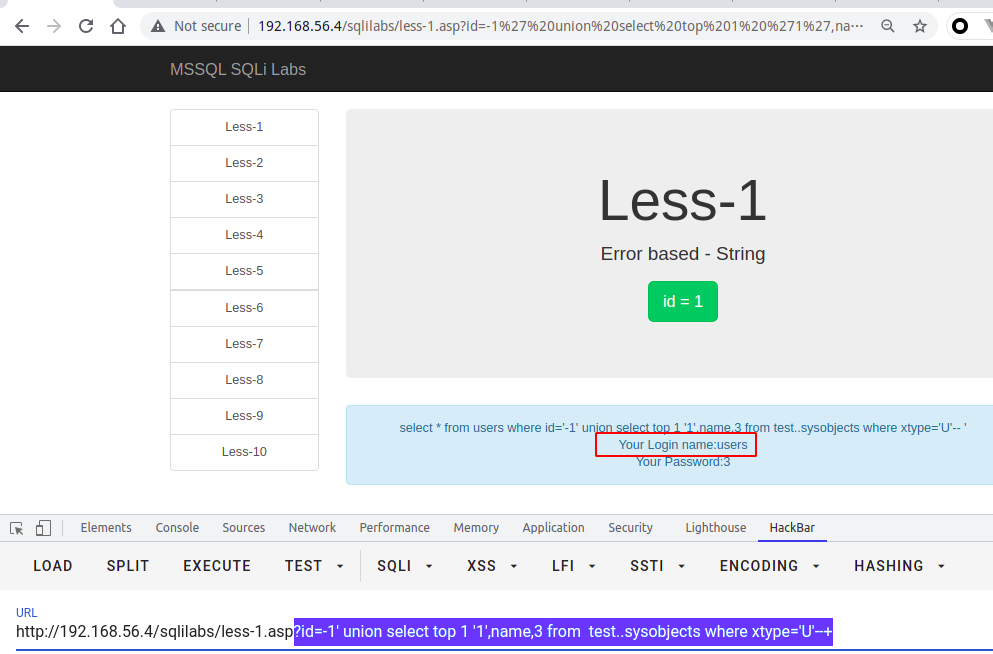The width and height of the screenshot is (993, 654).
Task: Bookmark this page with the star icon
Action: (920, 26)
